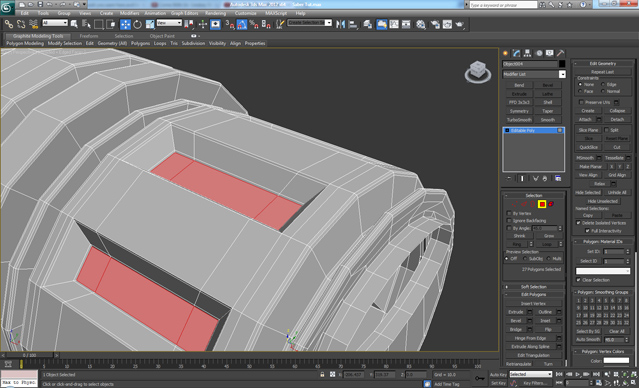Select Vertex sub-object level
Viewport: 639px width, 388px height.
515,204
